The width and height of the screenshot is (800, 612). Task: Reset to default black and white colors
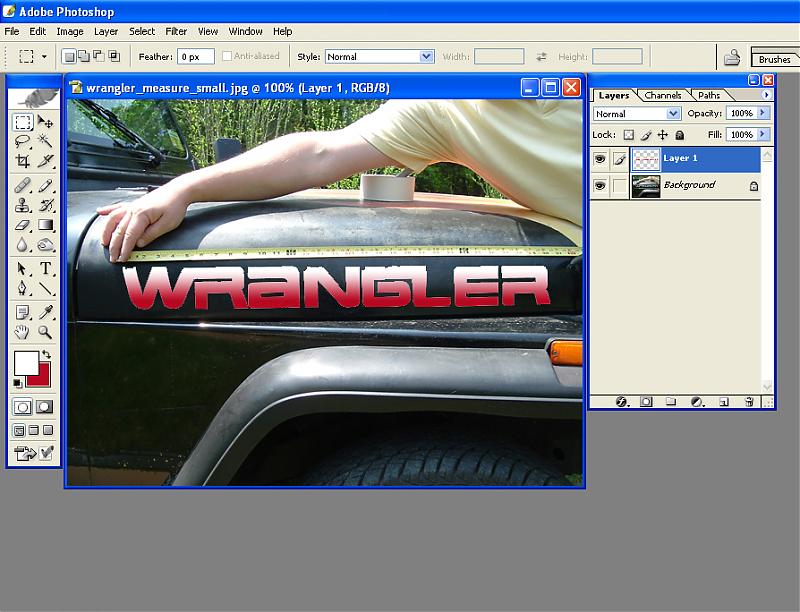tap(18, 382)
